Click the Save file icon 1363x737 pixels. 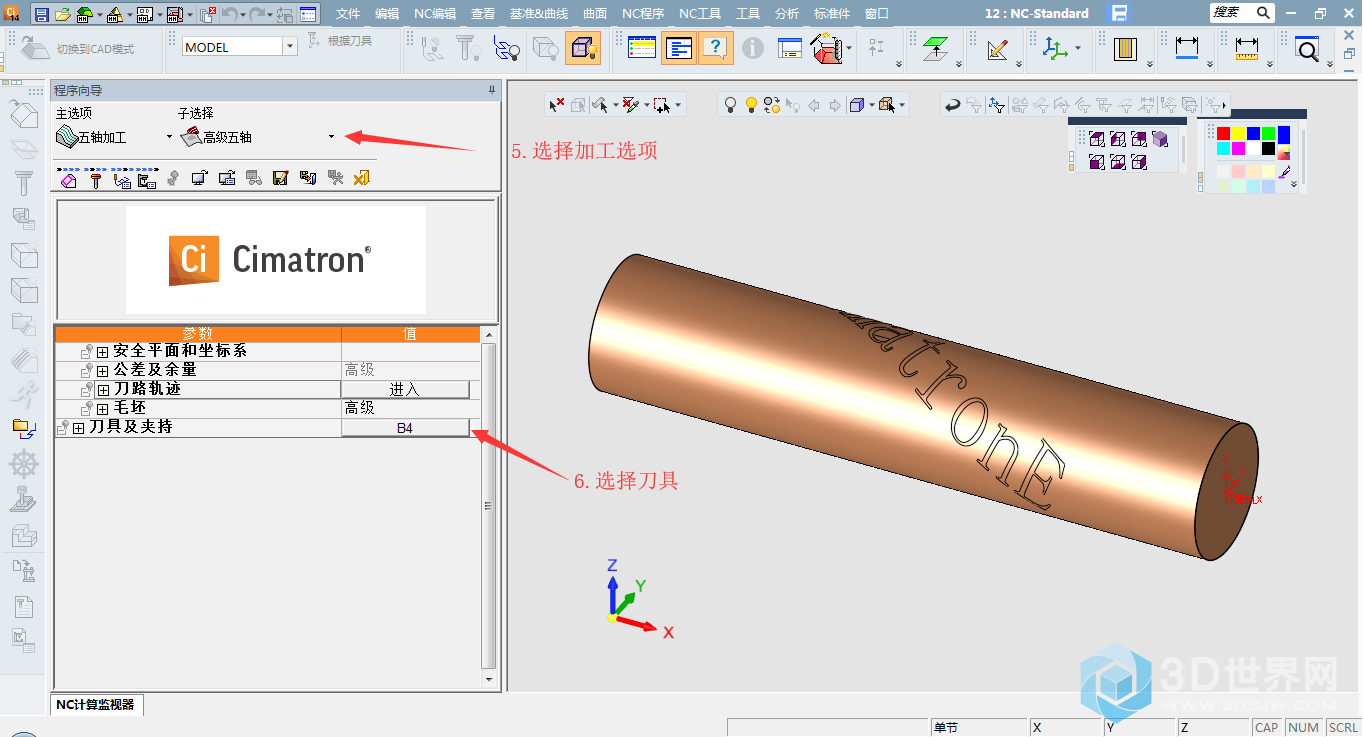[42, 14]
